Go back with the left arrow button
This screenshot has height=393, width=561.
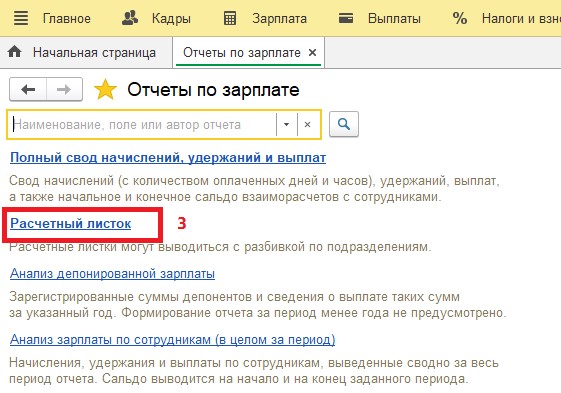pyautogui.click(x=28, y=89)
